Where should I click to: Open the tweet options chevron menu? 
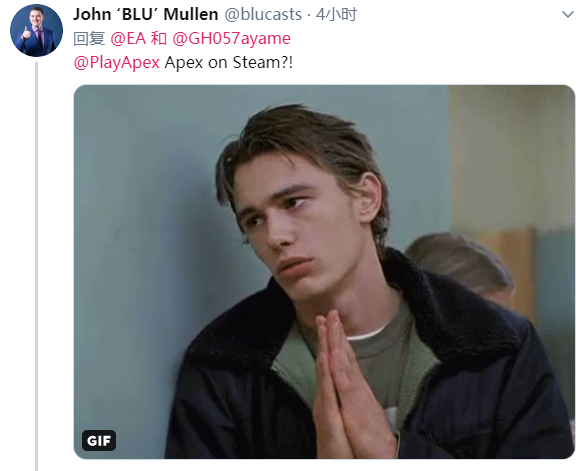point(568,14)
